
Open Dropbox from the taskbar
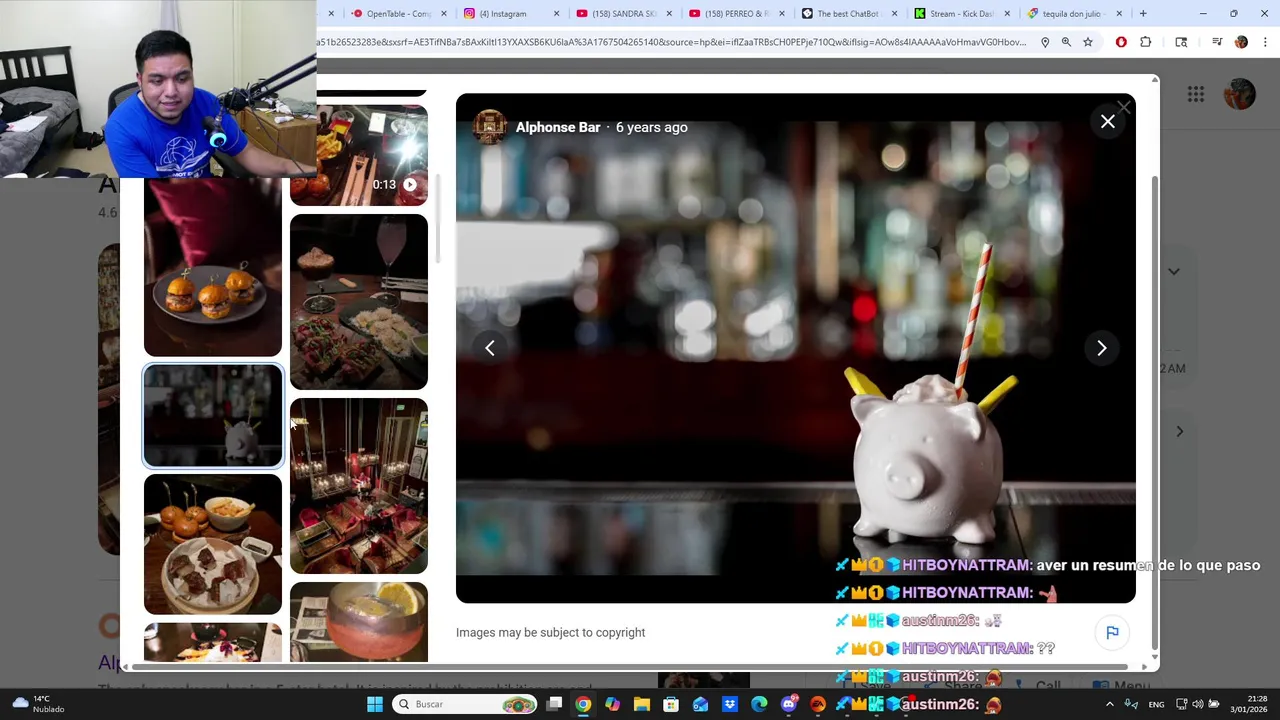point(730,704)
